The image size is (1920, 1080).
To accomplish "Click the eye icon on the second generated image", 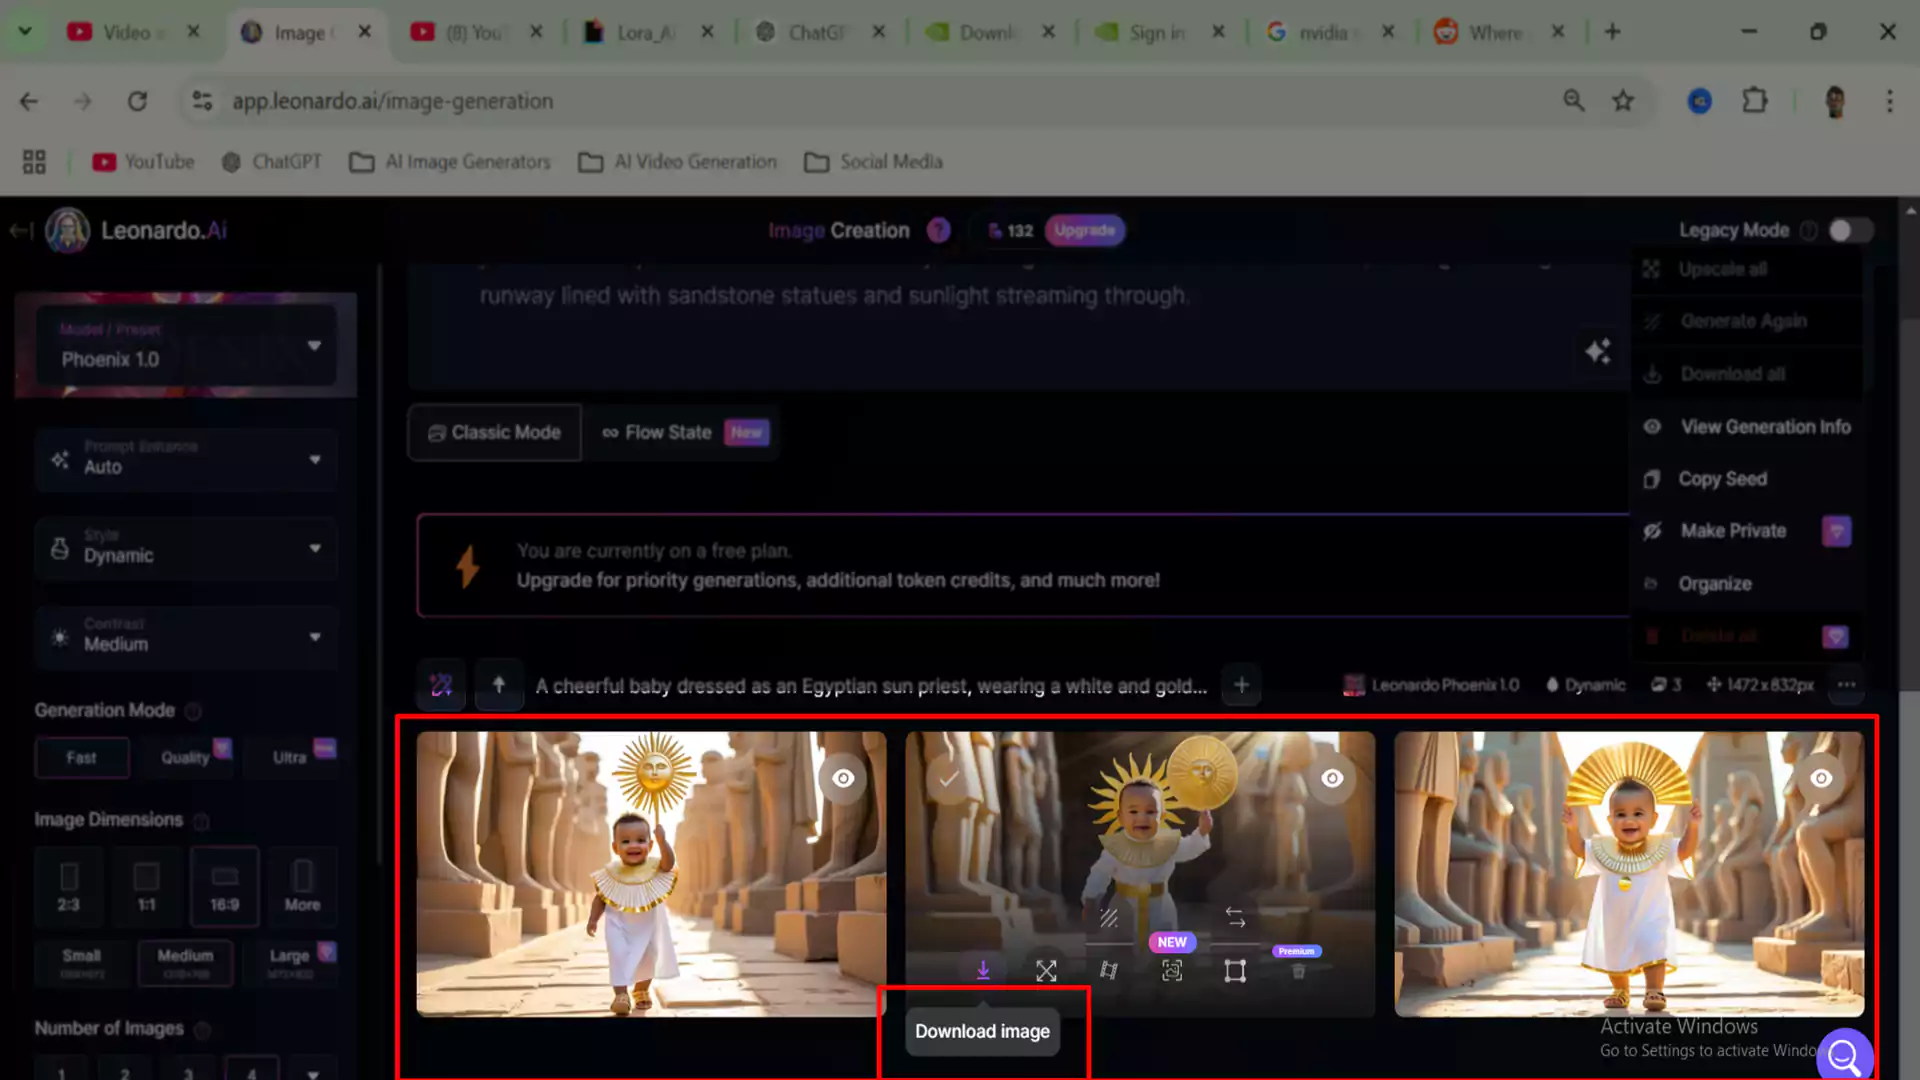I will pos(1332,778).
